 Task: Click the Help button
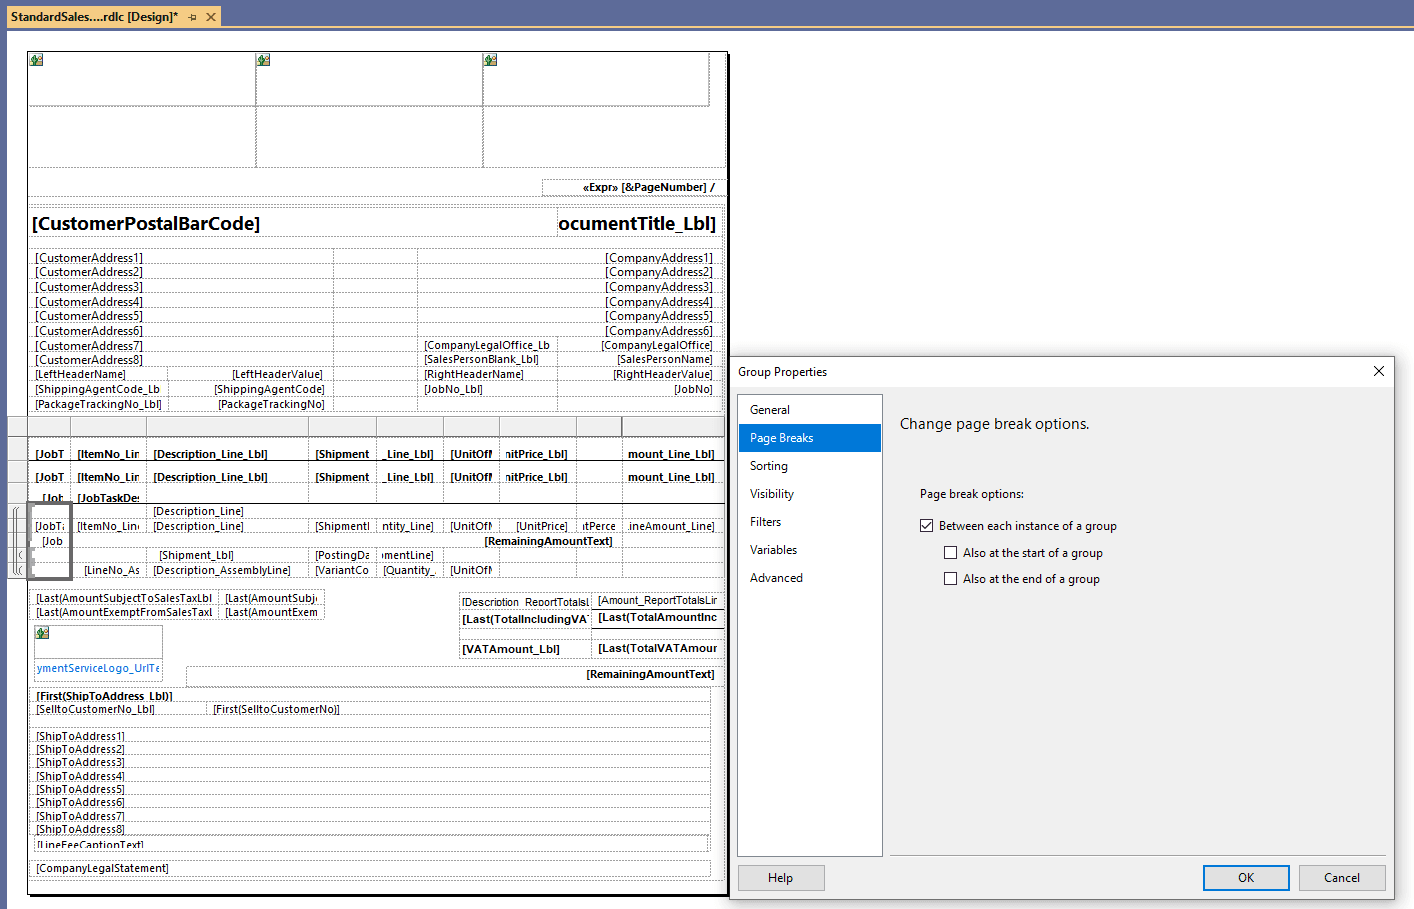click(781, 878)
